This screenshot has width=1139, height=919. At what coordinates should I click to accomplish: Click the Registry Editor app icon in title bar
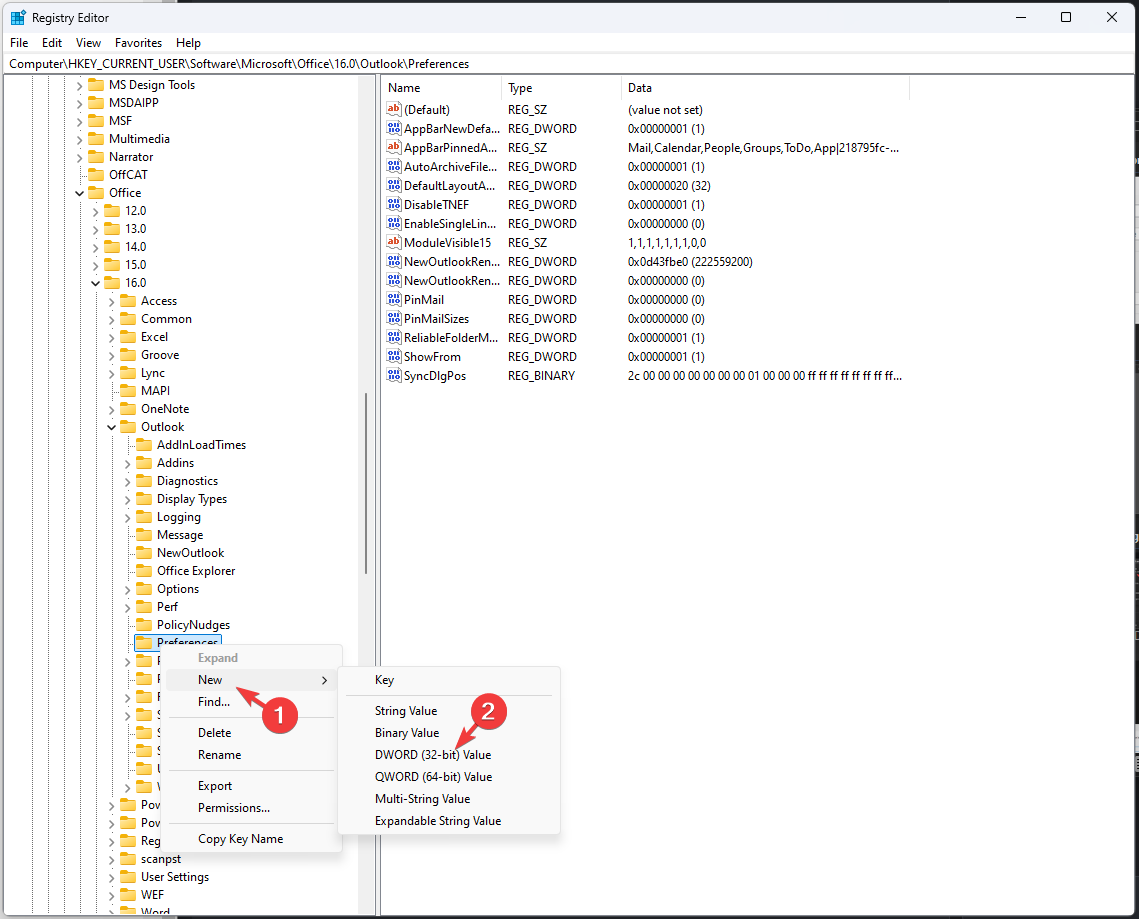(x=18, y=17)
